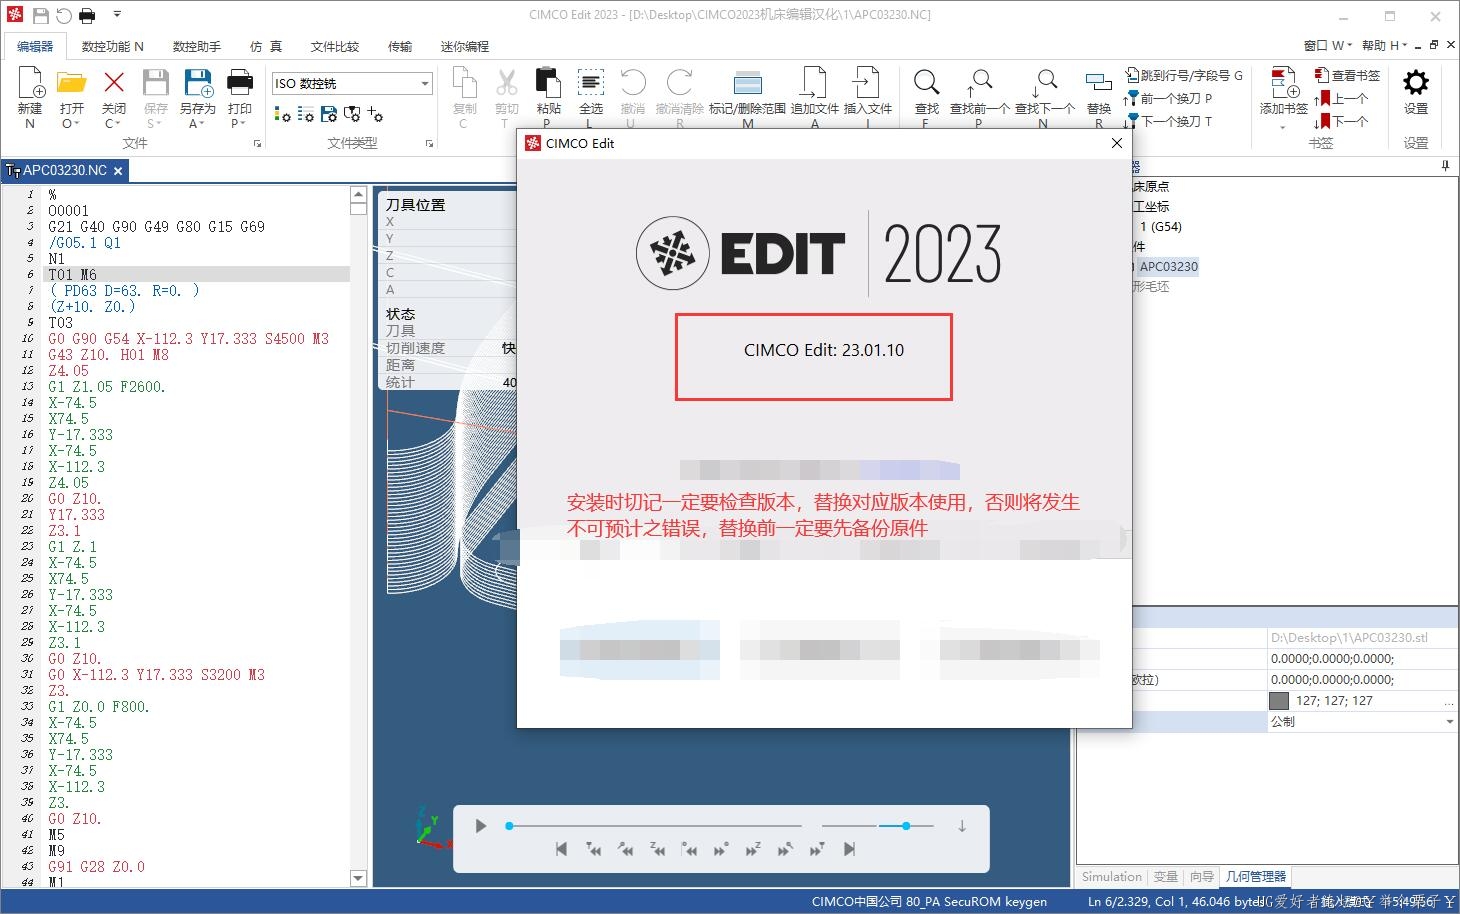
Task: Click the 另存为 Save As icon
Action: coord(198,82)
